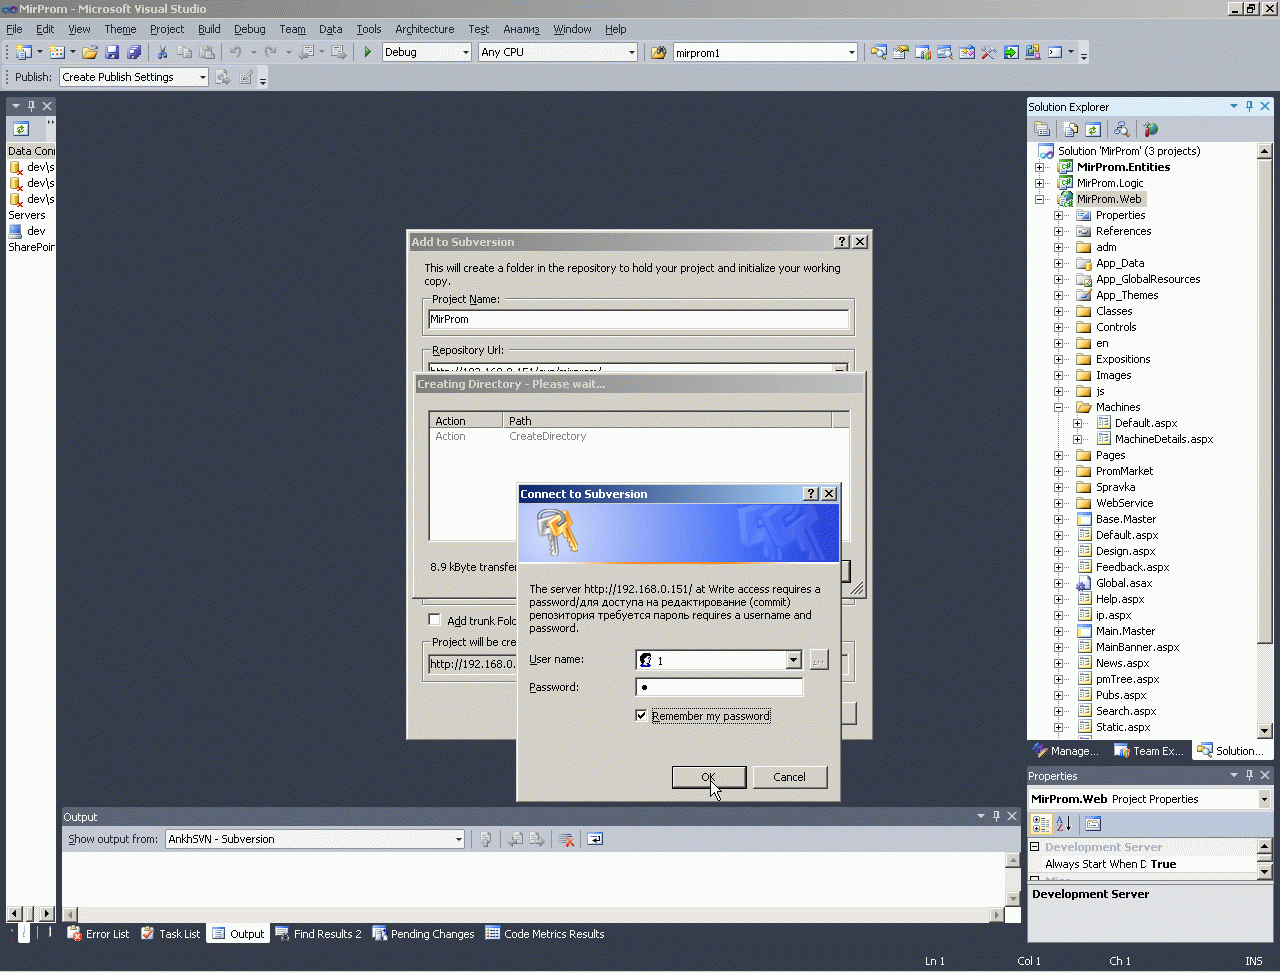The image size is (1280, 973).
Task: Click the hammer and wrench toolbar icon
Action: (989, 52)
